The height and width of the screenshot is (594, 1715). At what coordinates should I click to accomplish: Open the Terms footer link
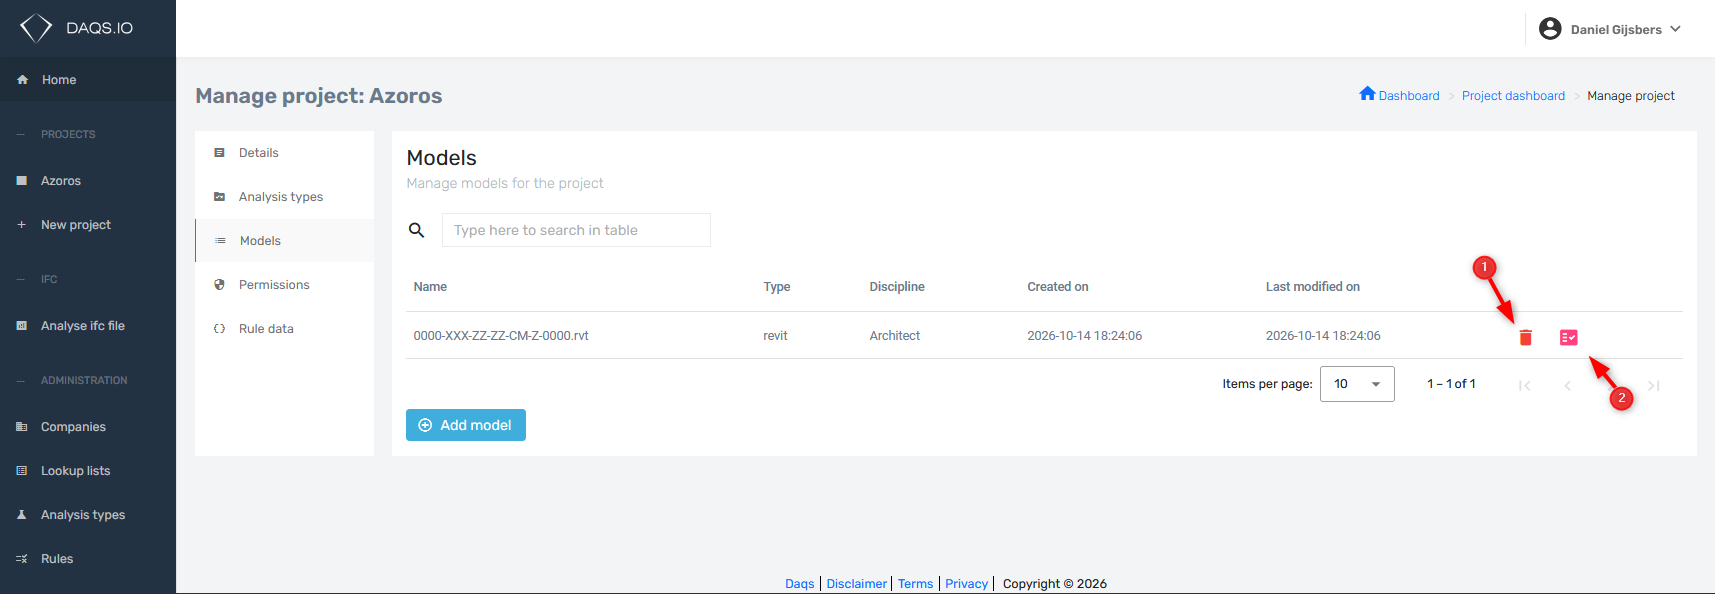(x=915, y=584)
